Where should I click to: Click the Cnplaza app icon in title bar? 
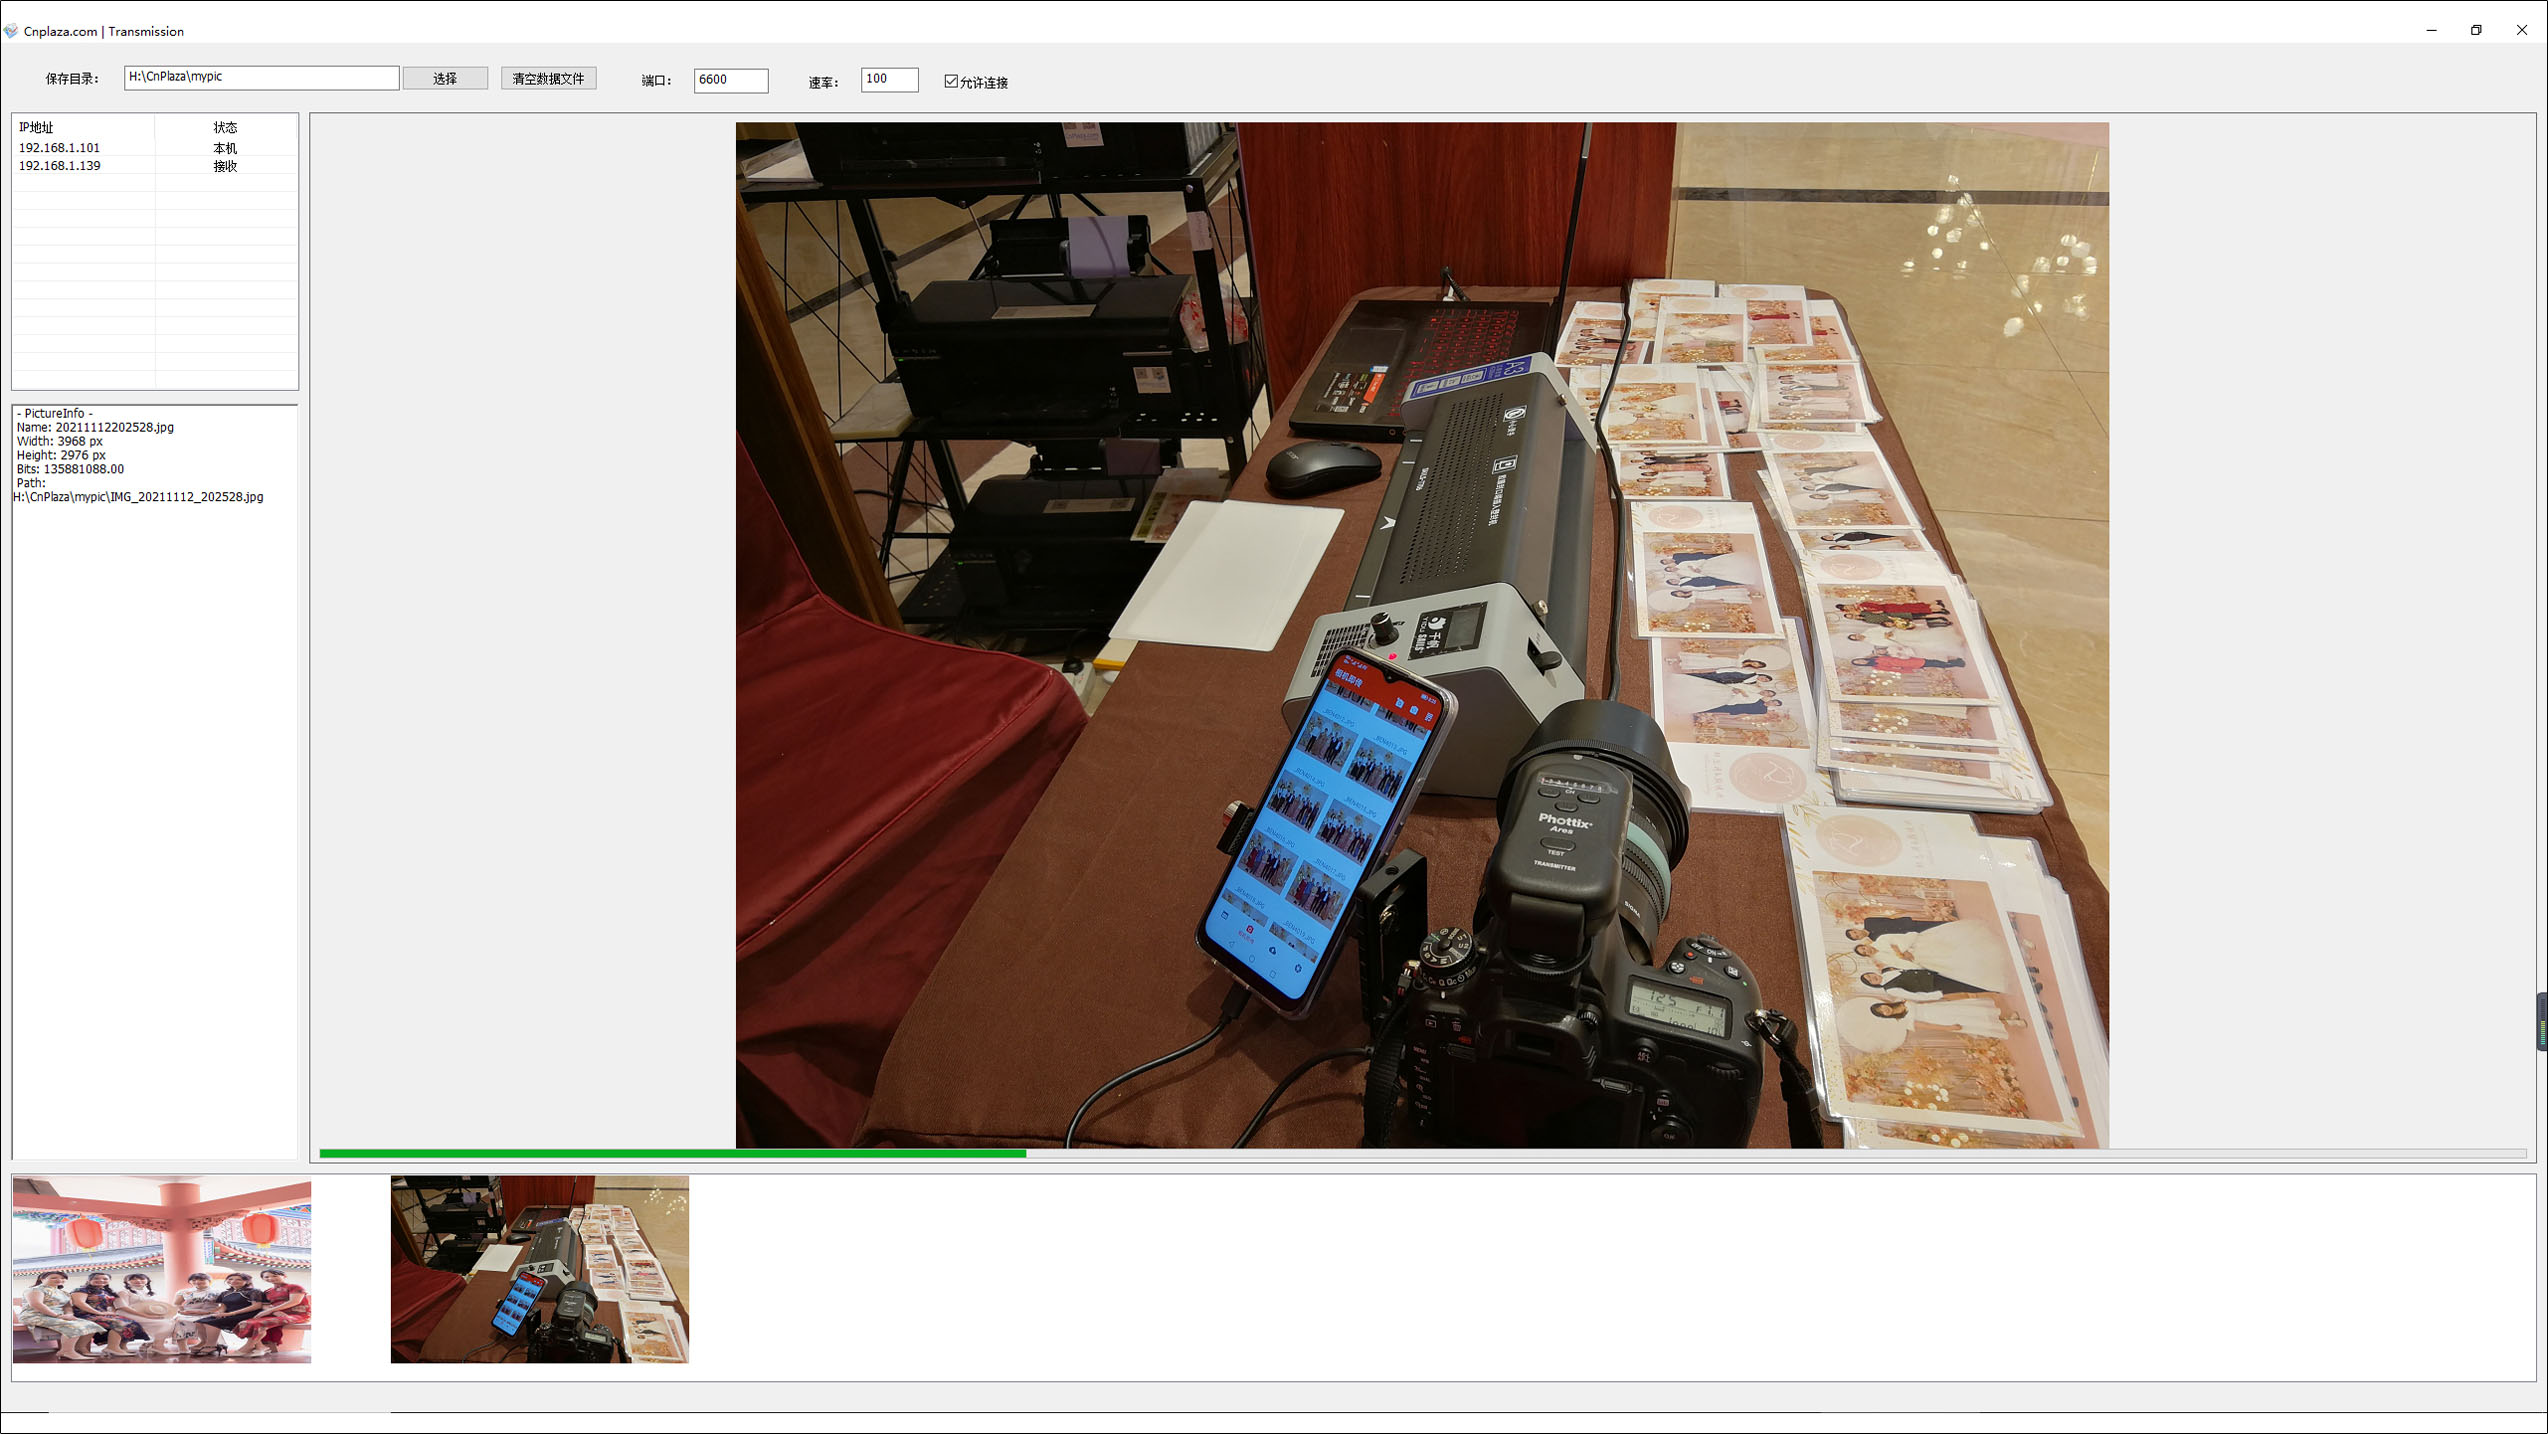11,31
